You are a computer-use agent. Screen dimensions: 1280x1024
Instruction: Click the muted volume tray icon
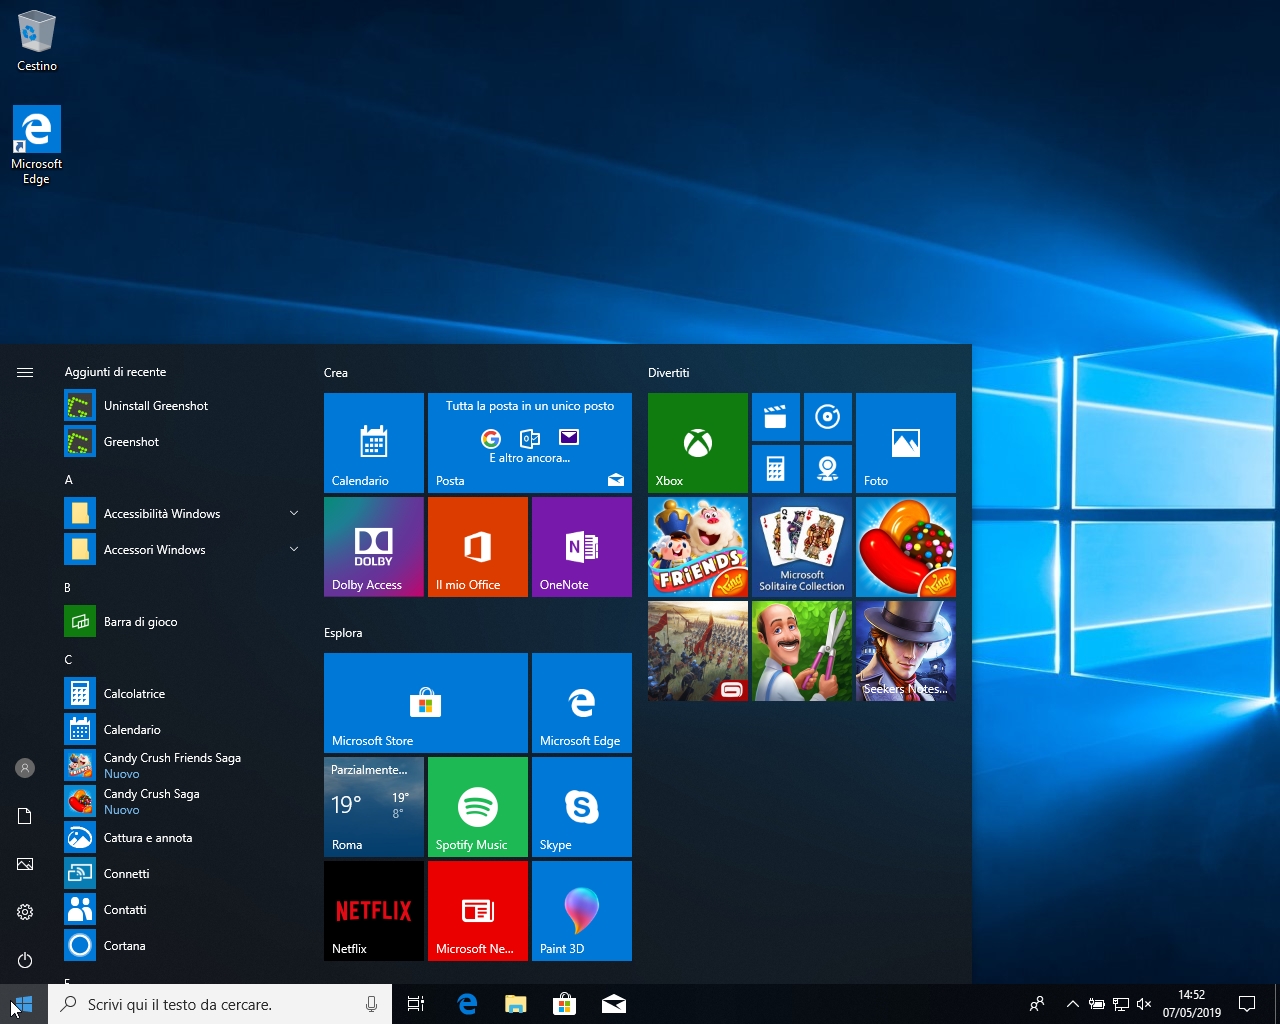[1144, 1004]
